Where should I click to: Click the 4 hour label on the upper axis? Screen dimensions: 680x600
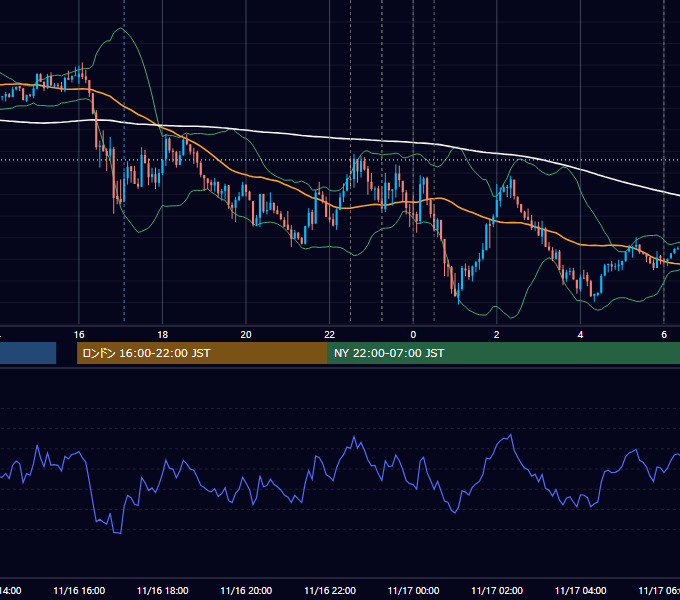pos(580,335)
